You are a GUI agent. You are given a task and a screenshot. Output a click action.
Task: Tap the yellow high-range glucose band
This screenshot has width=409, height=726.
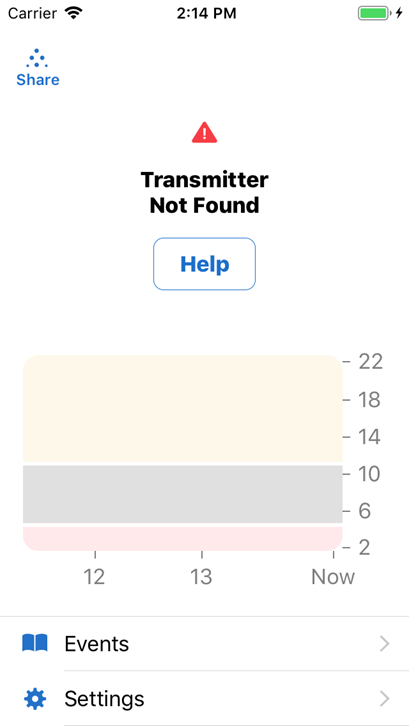(x=182, y=408)
